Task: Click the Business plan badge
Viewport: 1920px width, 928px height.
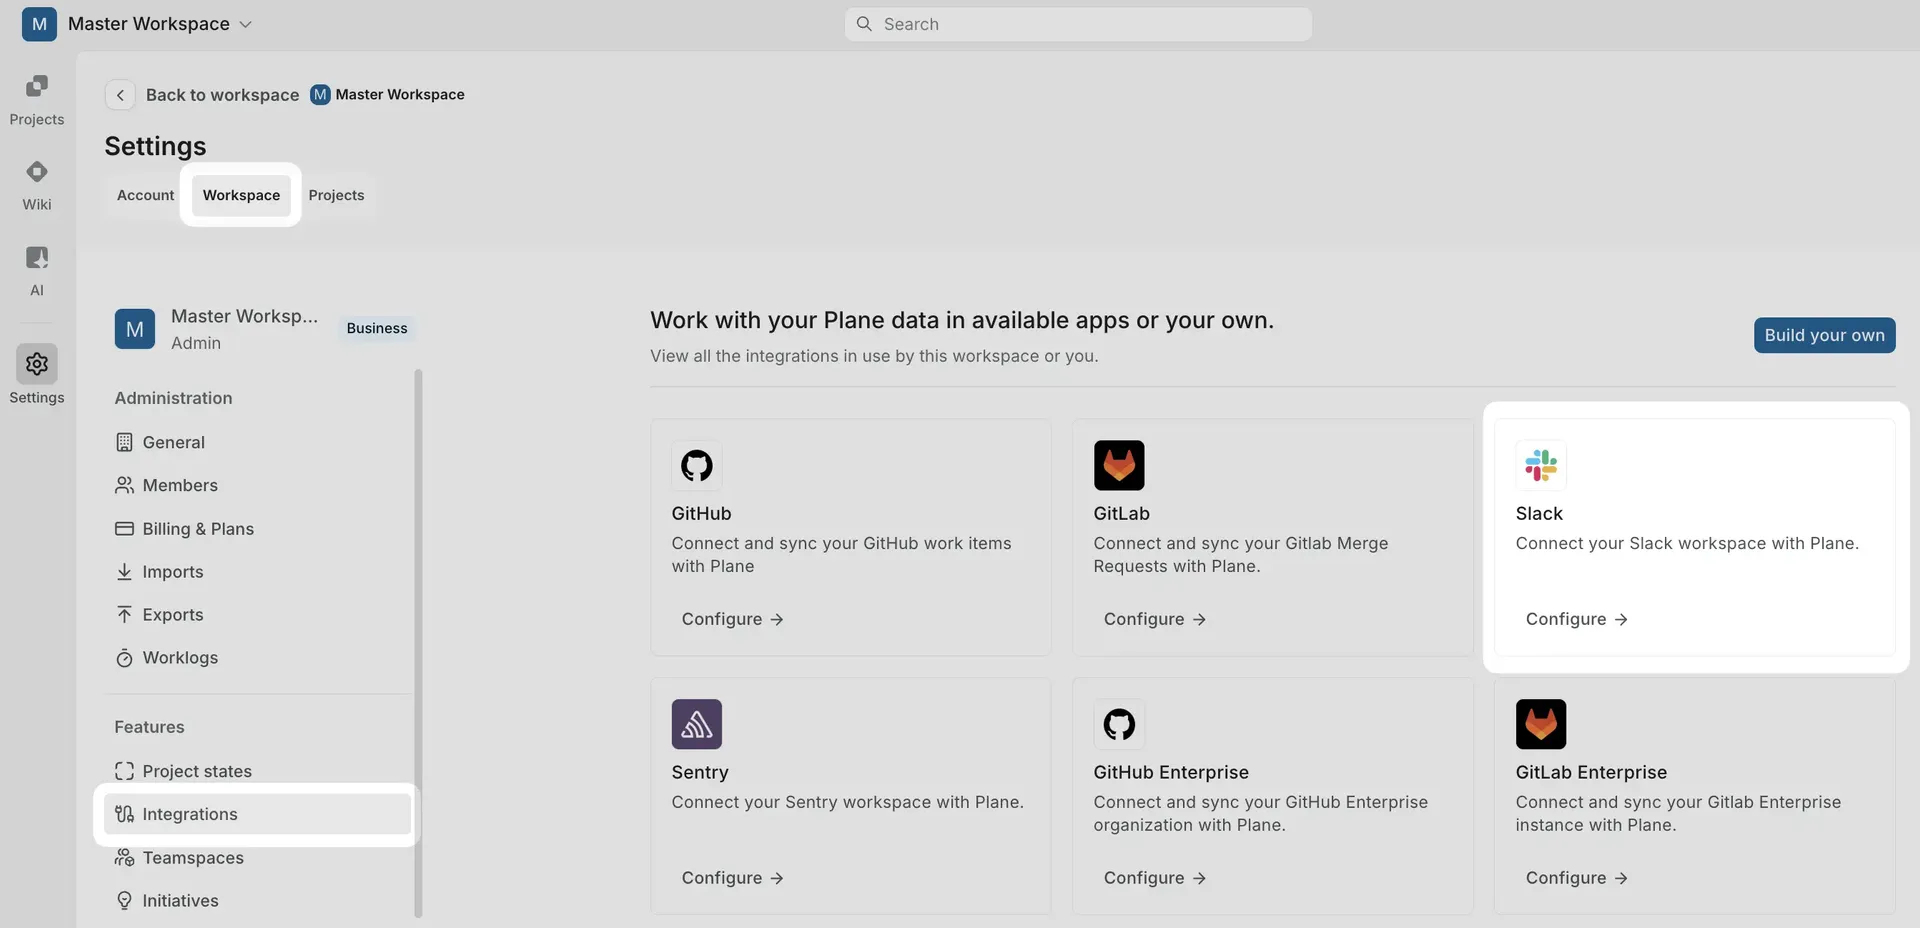Action: pos(377,328)
